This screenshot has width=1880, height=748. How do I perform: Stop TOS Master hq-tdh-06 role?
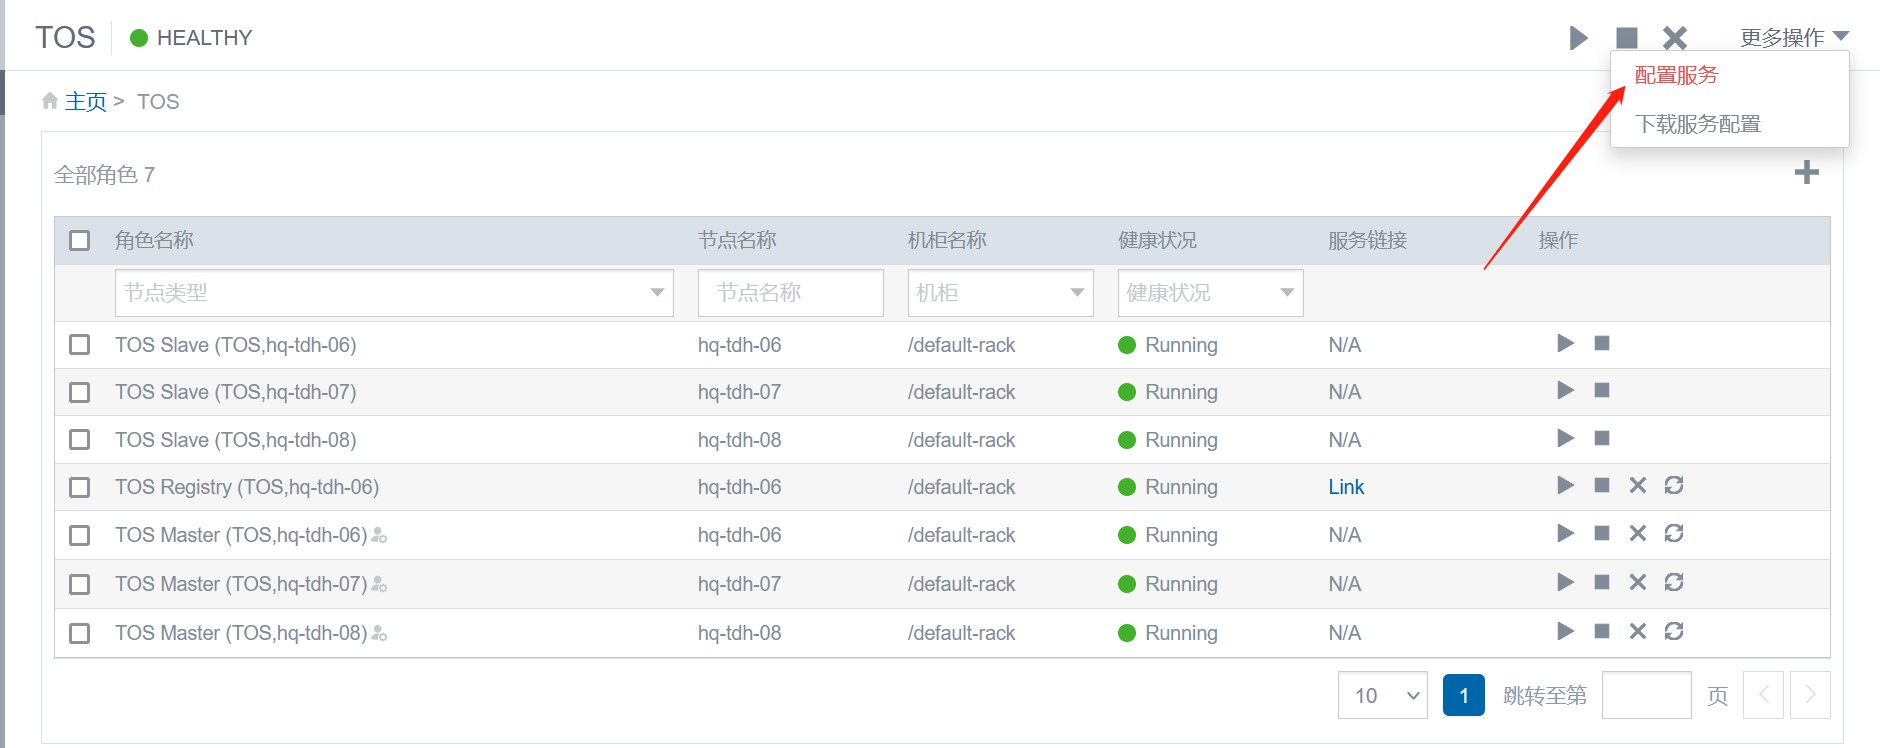[1602, 533]
